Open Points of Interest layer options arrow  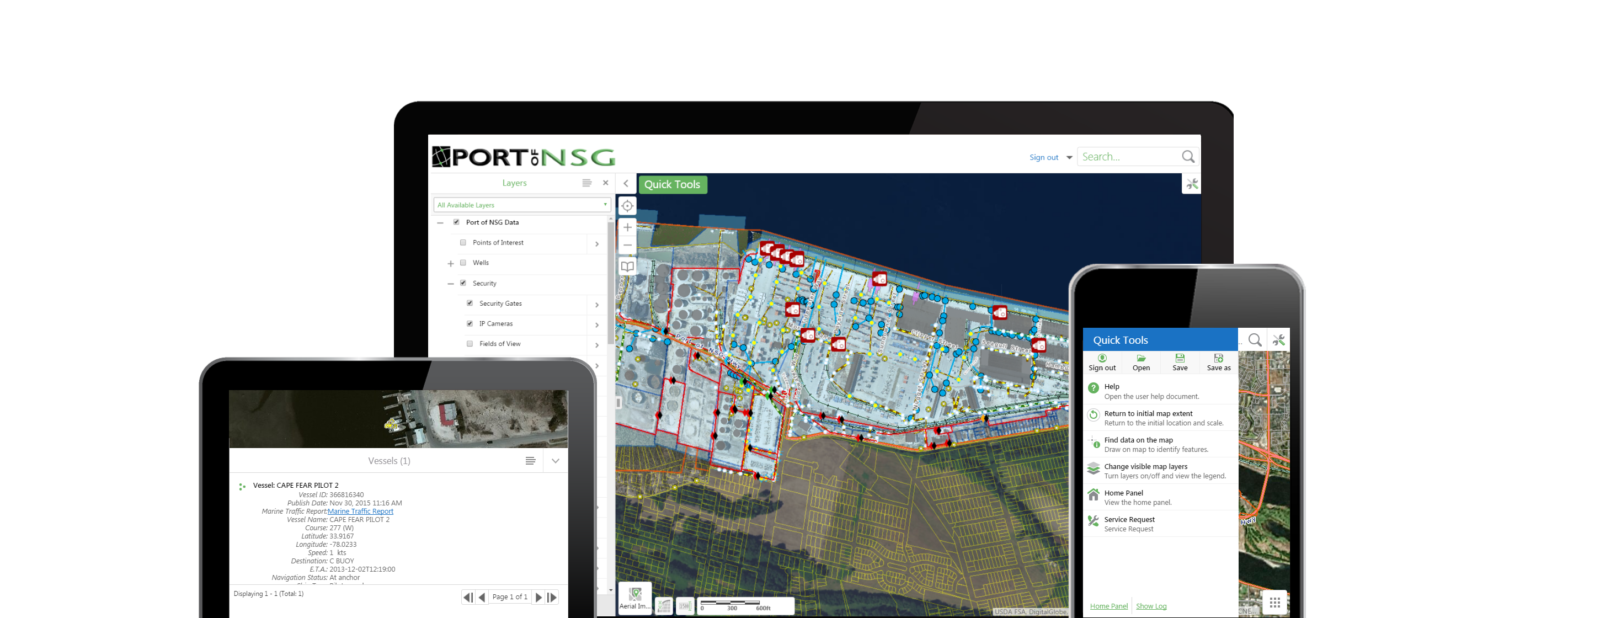point(597,244)
